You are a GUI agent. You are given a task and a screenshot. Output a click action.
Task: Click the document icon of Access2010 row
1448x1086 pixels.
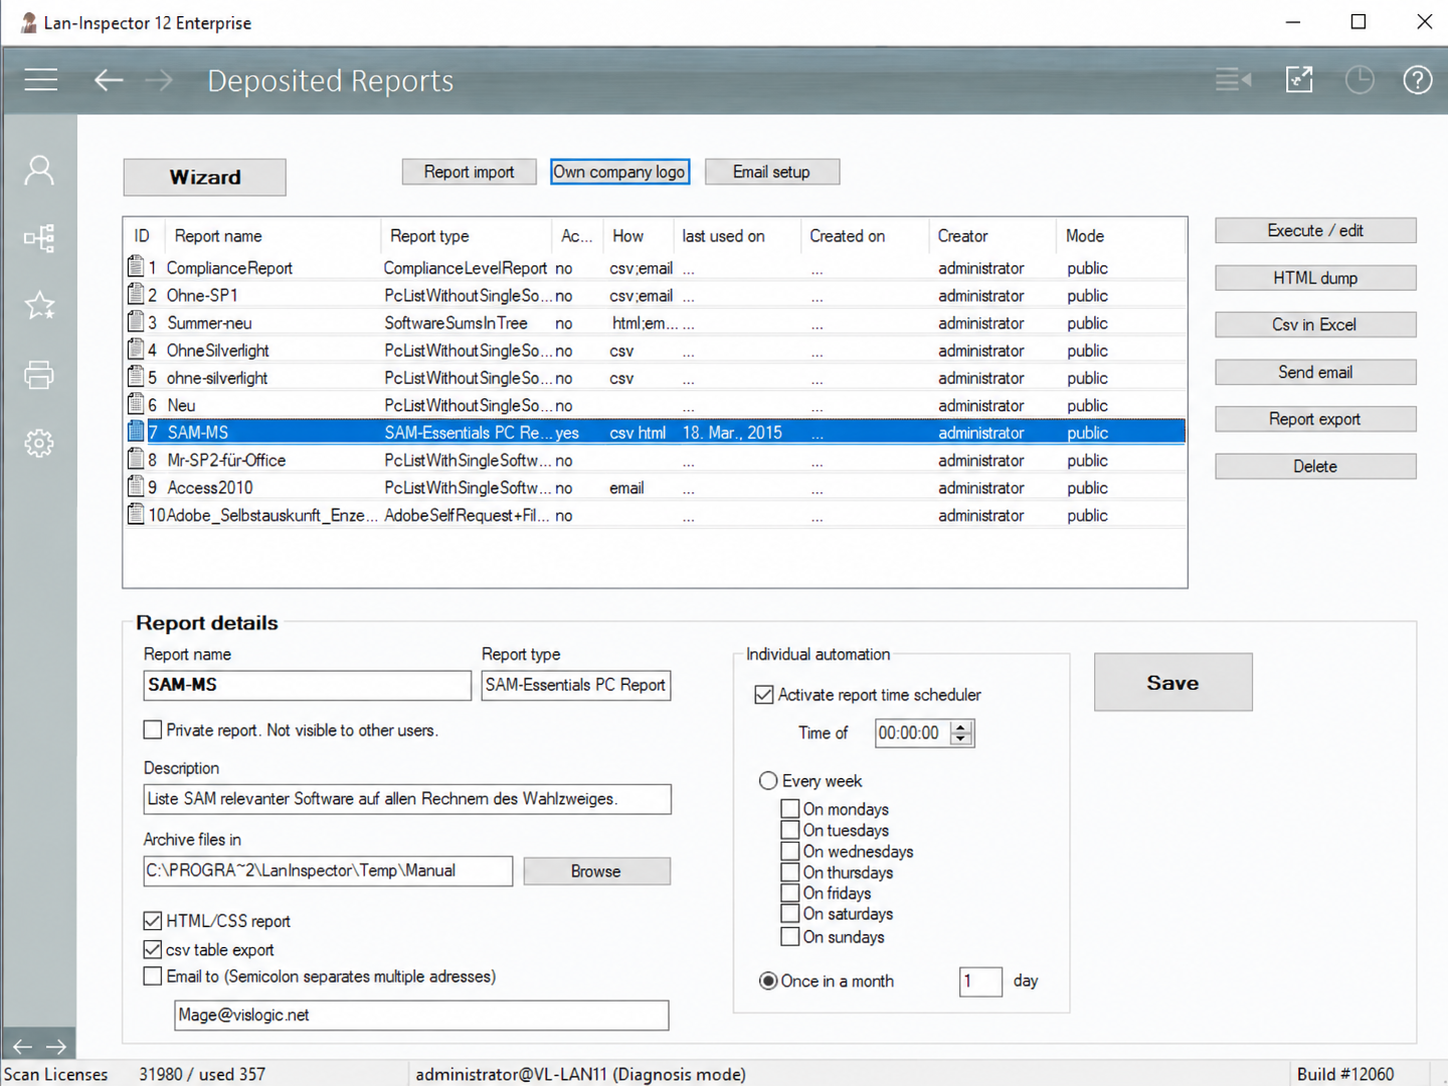coord(136,487)
